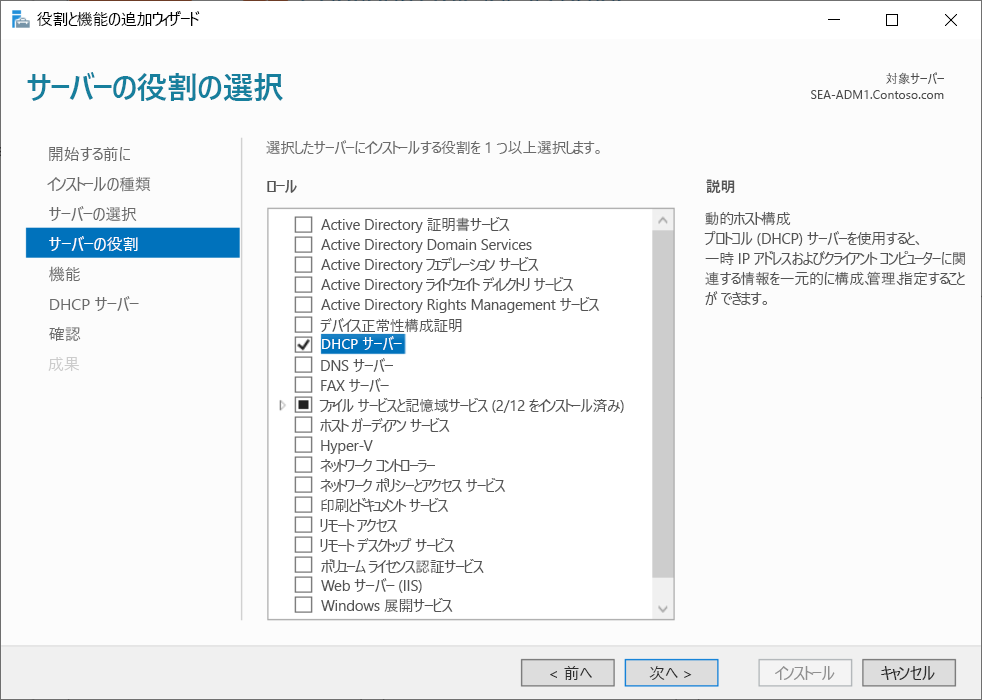
Task: Maximize the wizard window
Action: point(892,20)
